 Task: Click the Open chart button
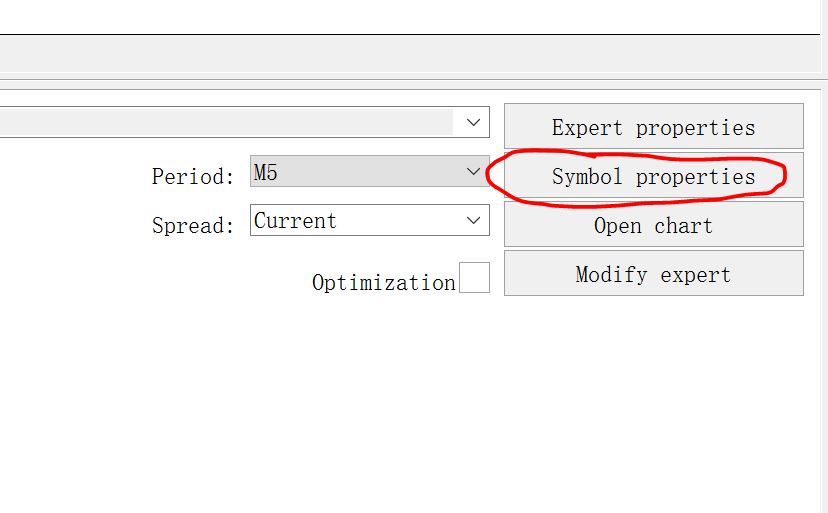coord(654,225)
